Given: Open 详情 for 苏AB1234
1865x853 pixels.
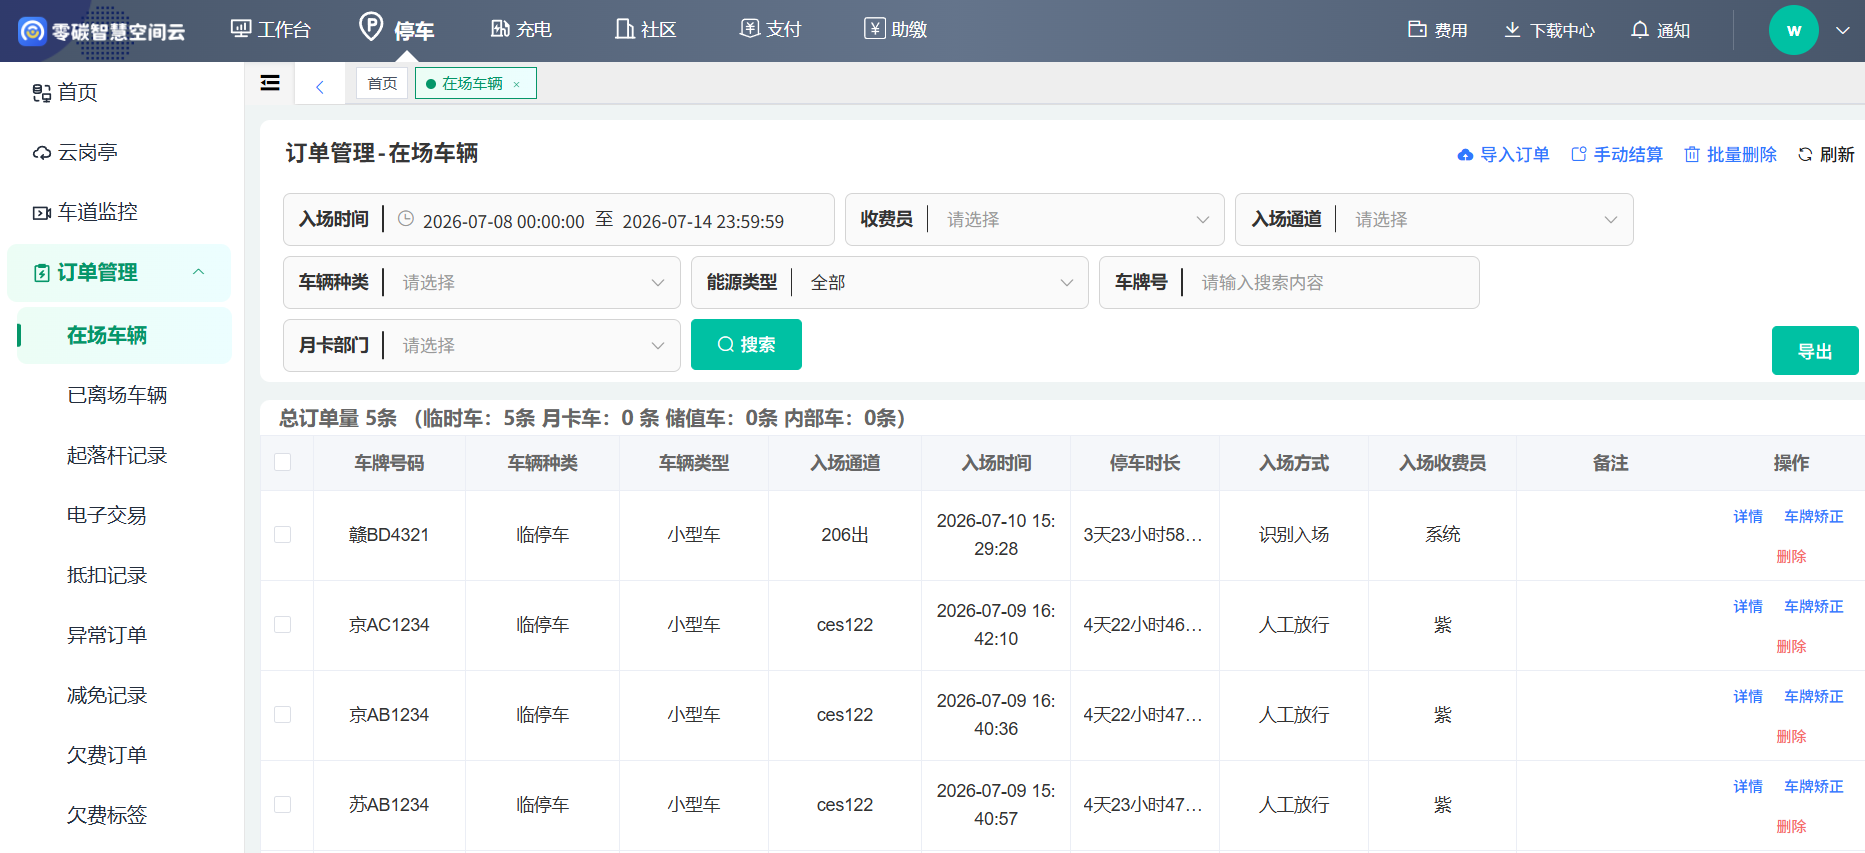Looking at the screenshot, I should click(1748, 786).
